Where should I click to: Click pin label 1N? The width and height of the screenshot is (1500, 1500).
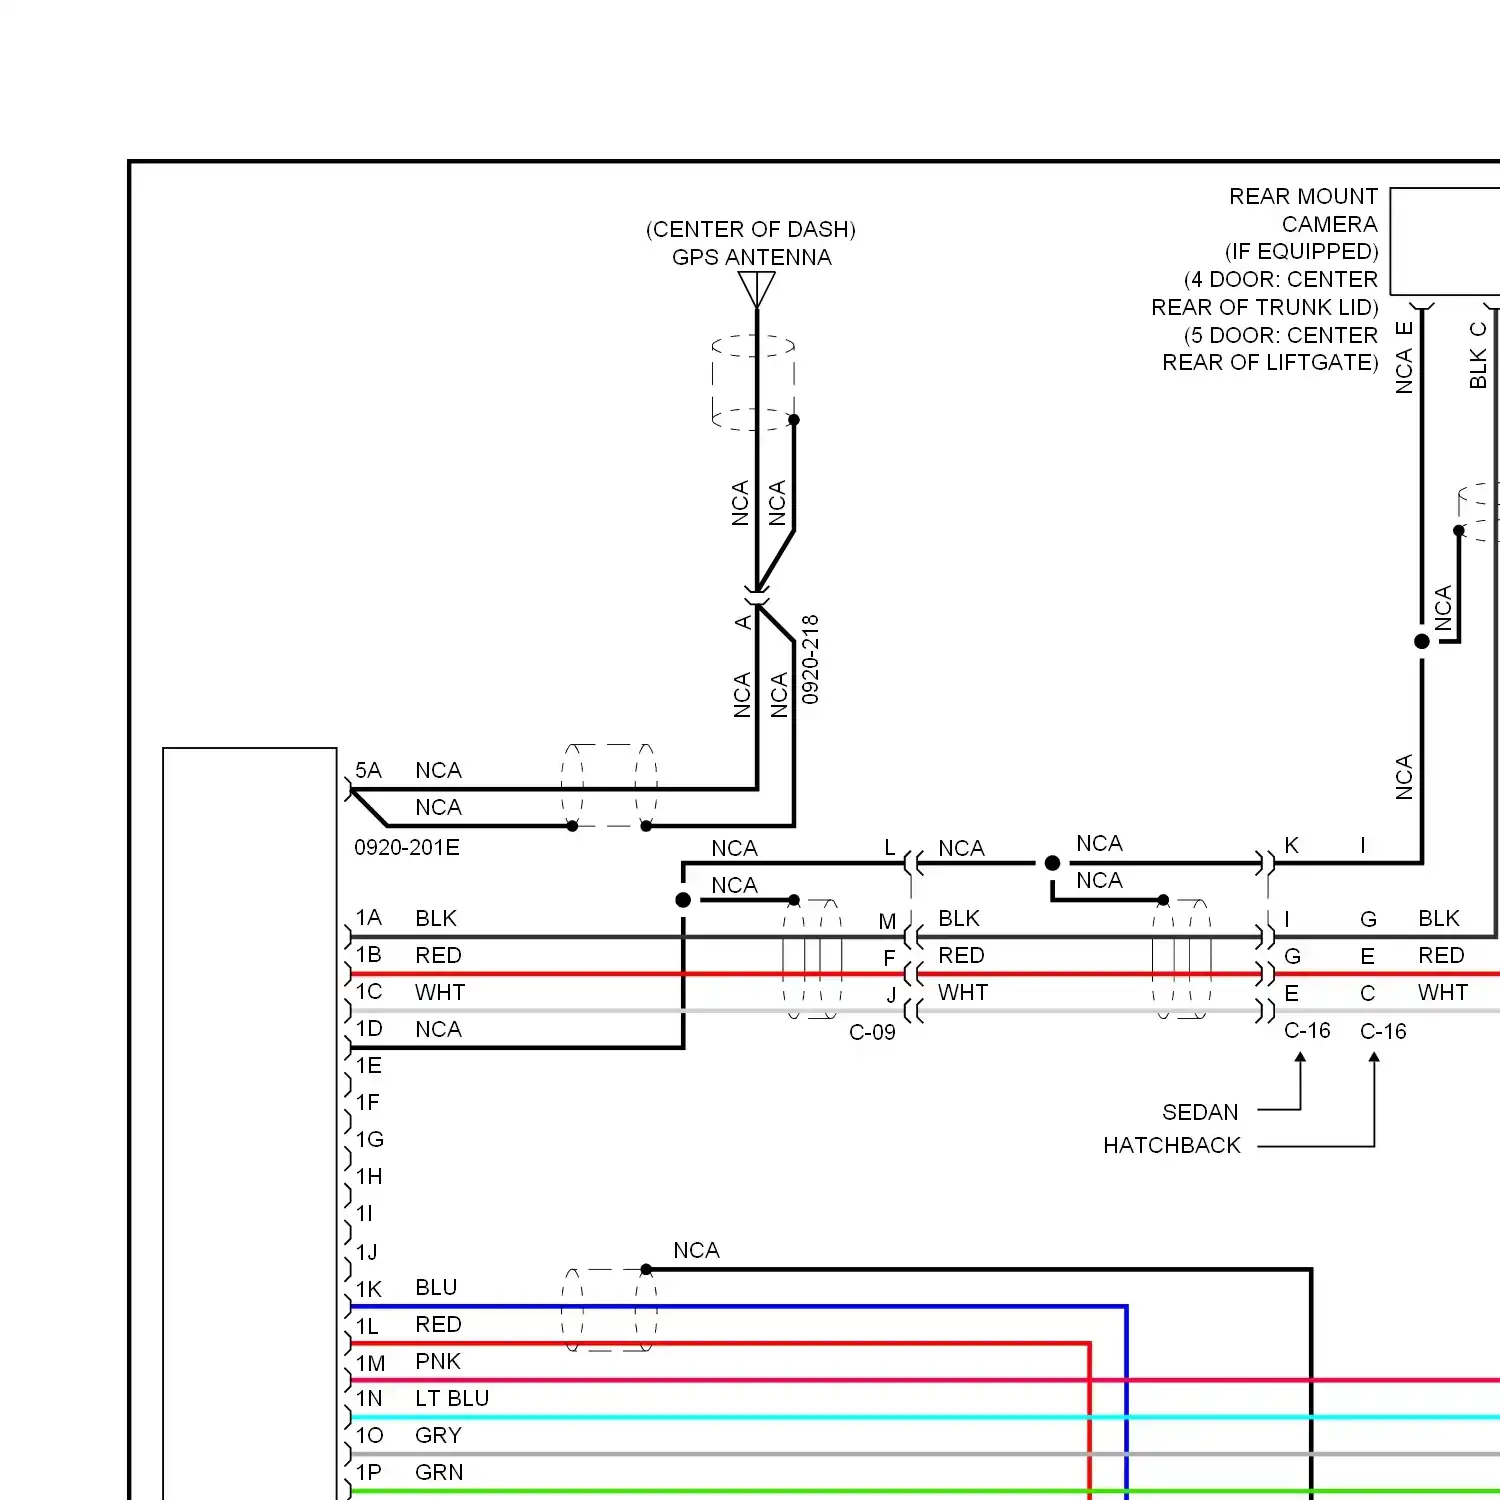(369, 1398)
